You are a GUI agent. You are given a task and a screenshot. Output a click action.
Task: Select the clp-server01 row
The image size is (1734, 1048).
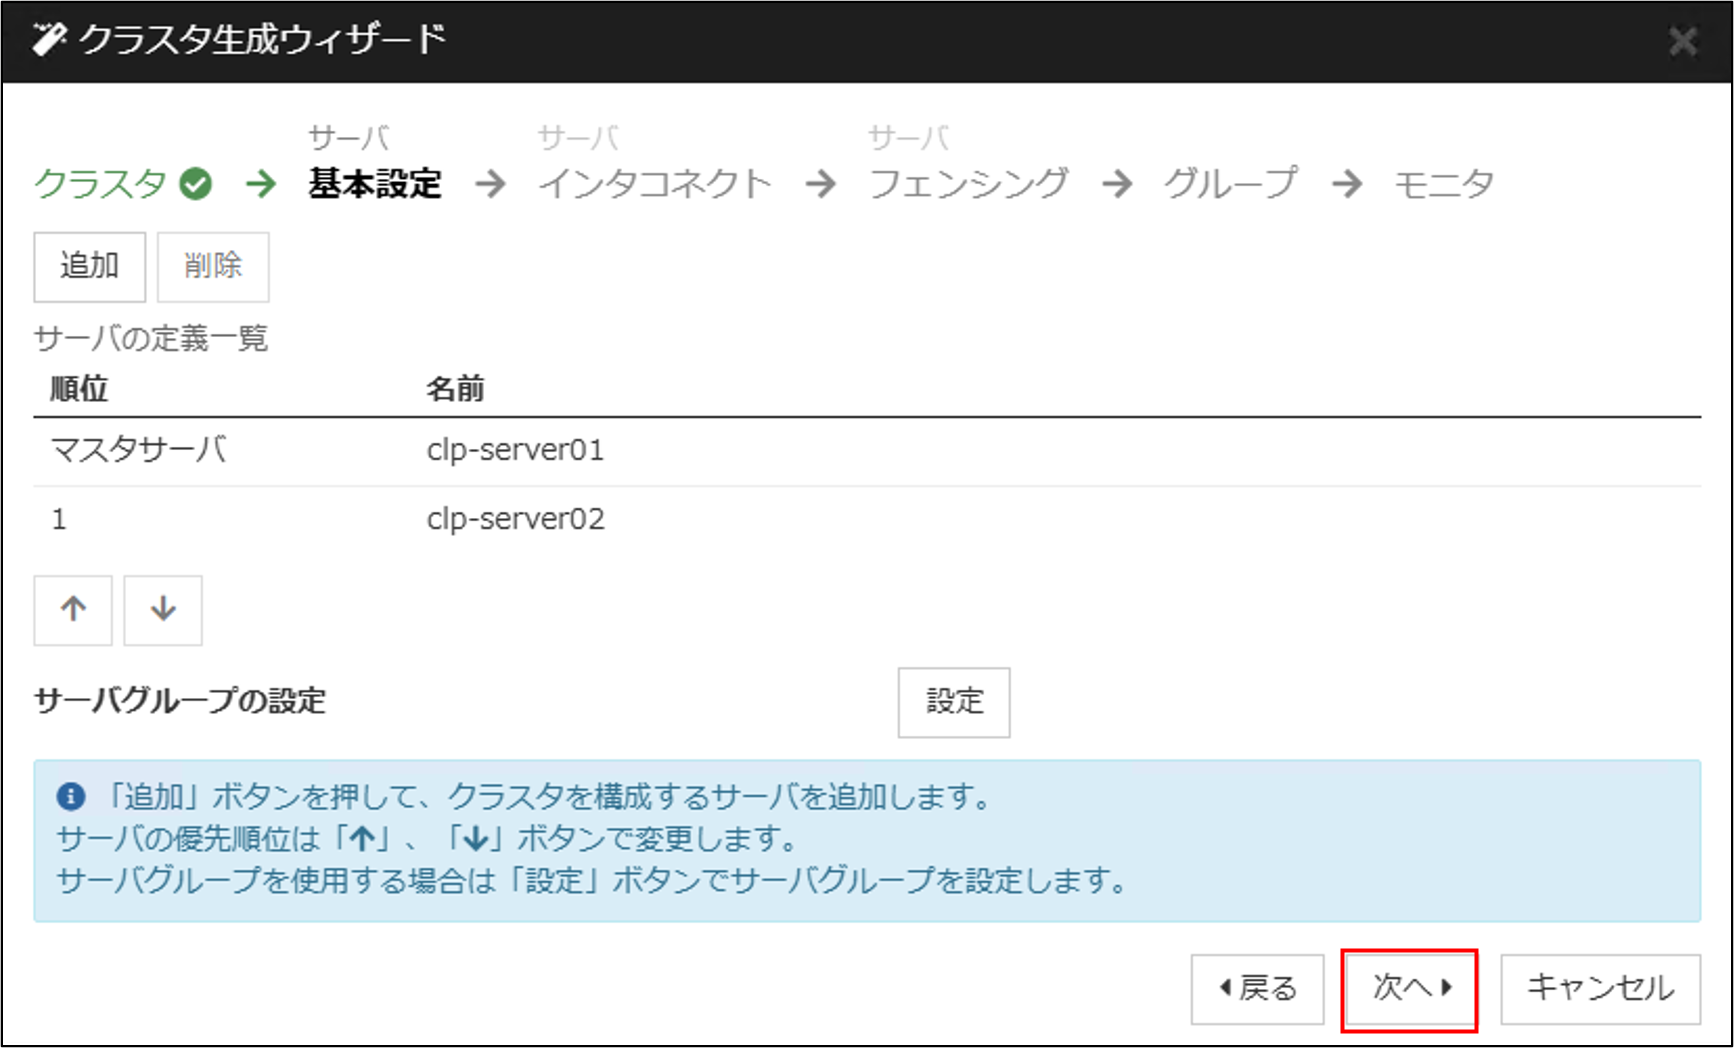pos(515,451)
